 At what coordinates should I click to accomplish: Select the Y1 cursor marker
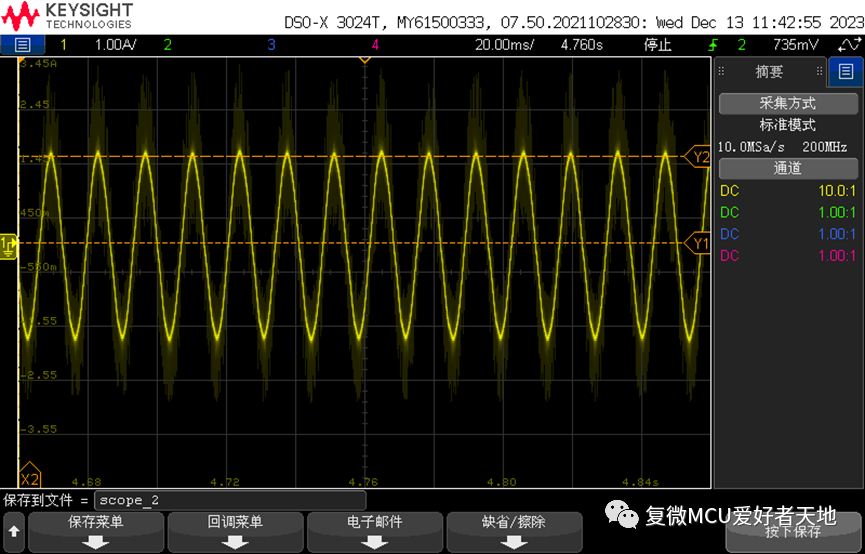click(698, 243)
